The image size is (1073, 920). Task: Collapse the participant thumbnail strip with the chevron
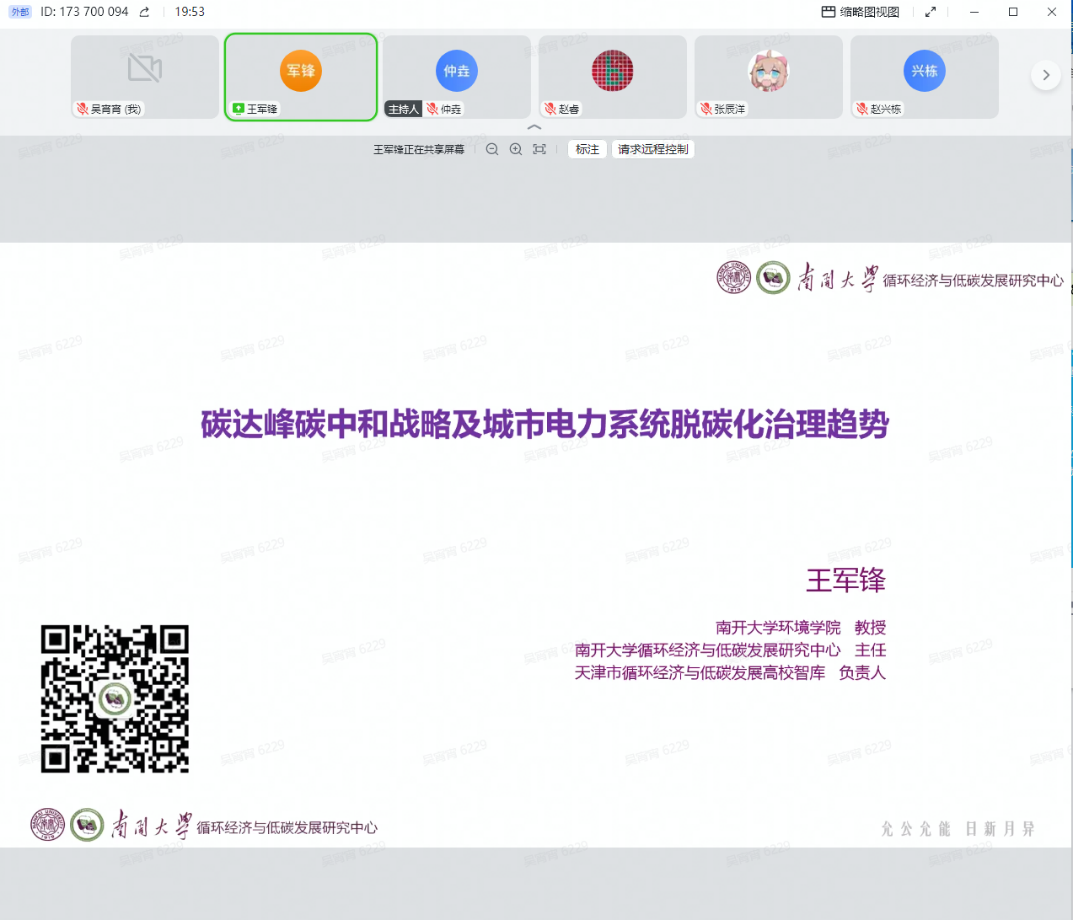pos(534,128)
